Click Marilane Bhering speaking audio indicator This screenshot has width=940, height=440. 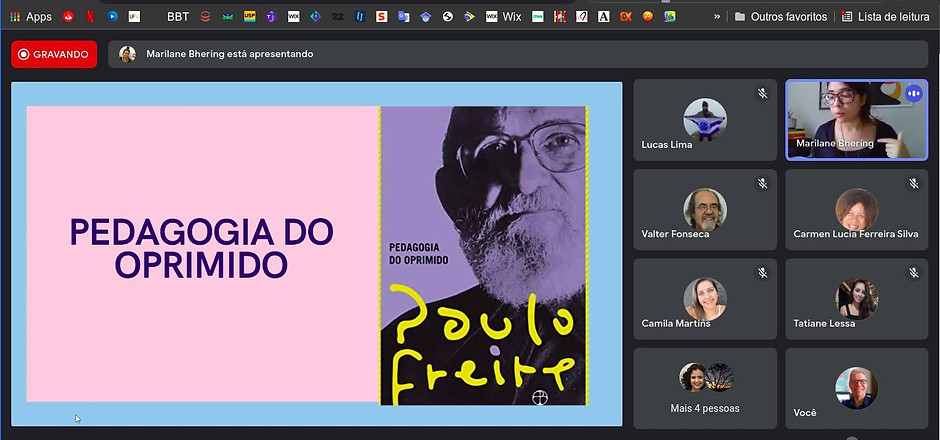pos(914,94)
